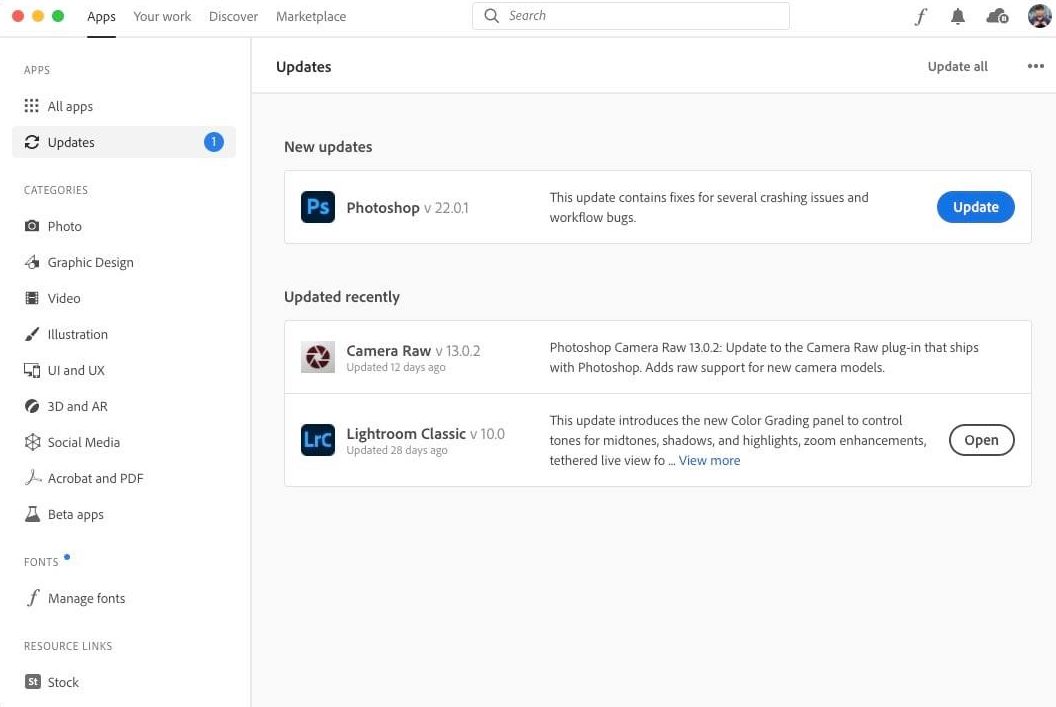Select All apps in the sidebar
This screenshot has width=1056, height=707.
pos(70,106)
